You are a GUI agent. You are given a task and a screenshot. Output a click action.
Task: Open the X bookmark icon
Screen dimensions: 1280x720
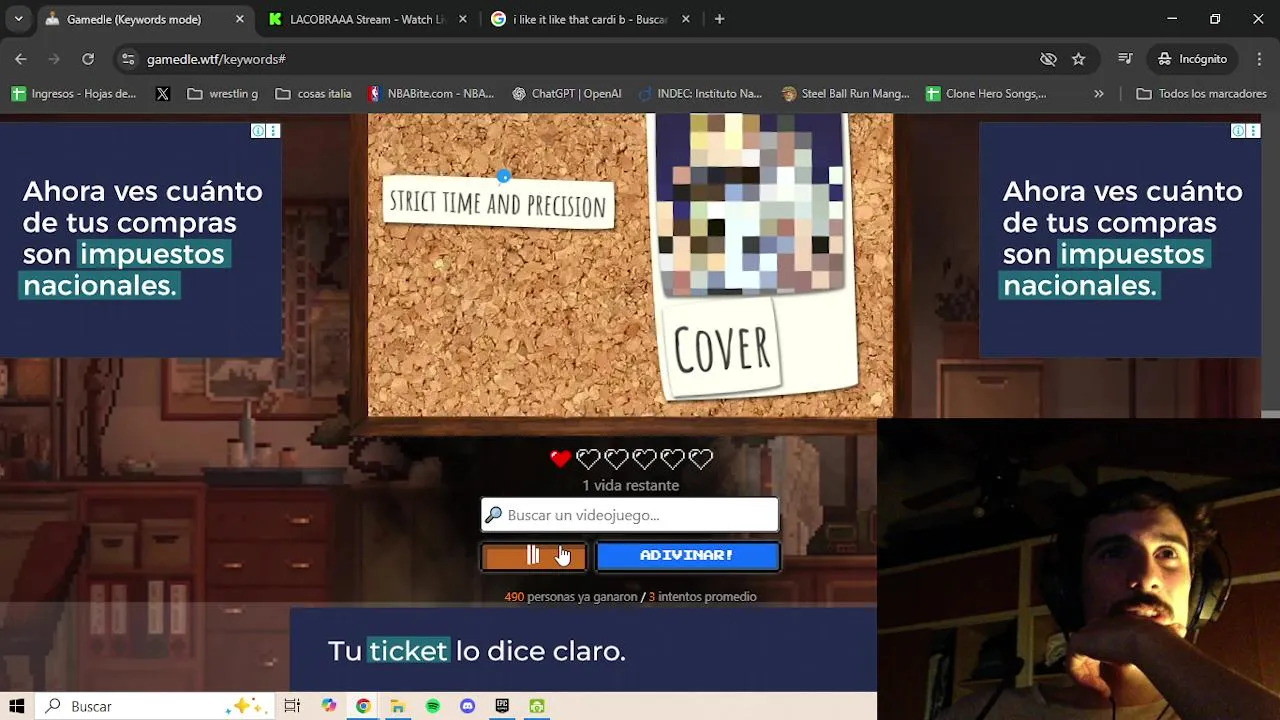[x=163, y=94]
